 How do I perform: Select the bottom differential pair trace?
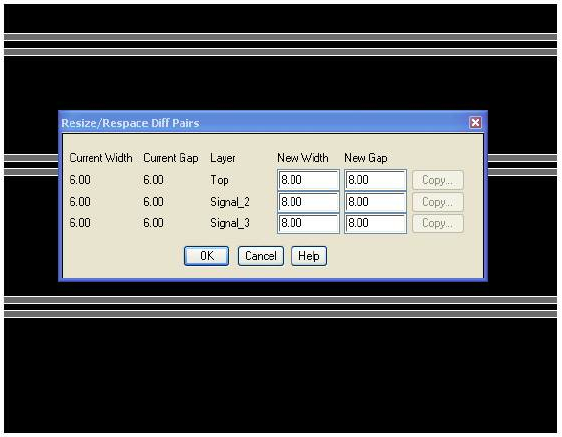point(281,314)
